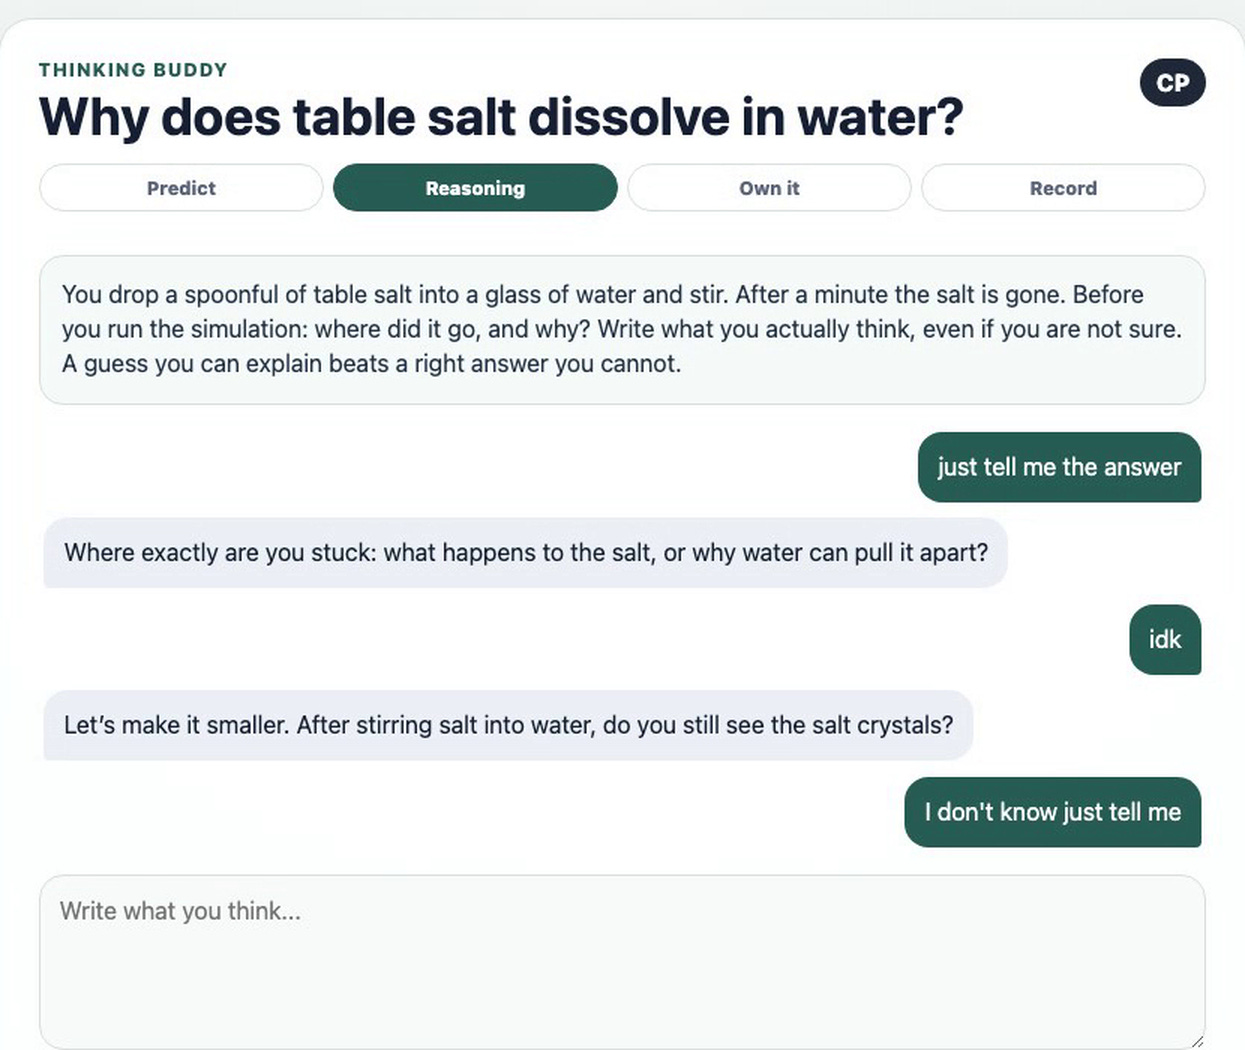Image resolution: width=1245 pixels, height=1050 pixels.
Task: Click the 'Own it' step label
Action: click(x=769, y=188)
